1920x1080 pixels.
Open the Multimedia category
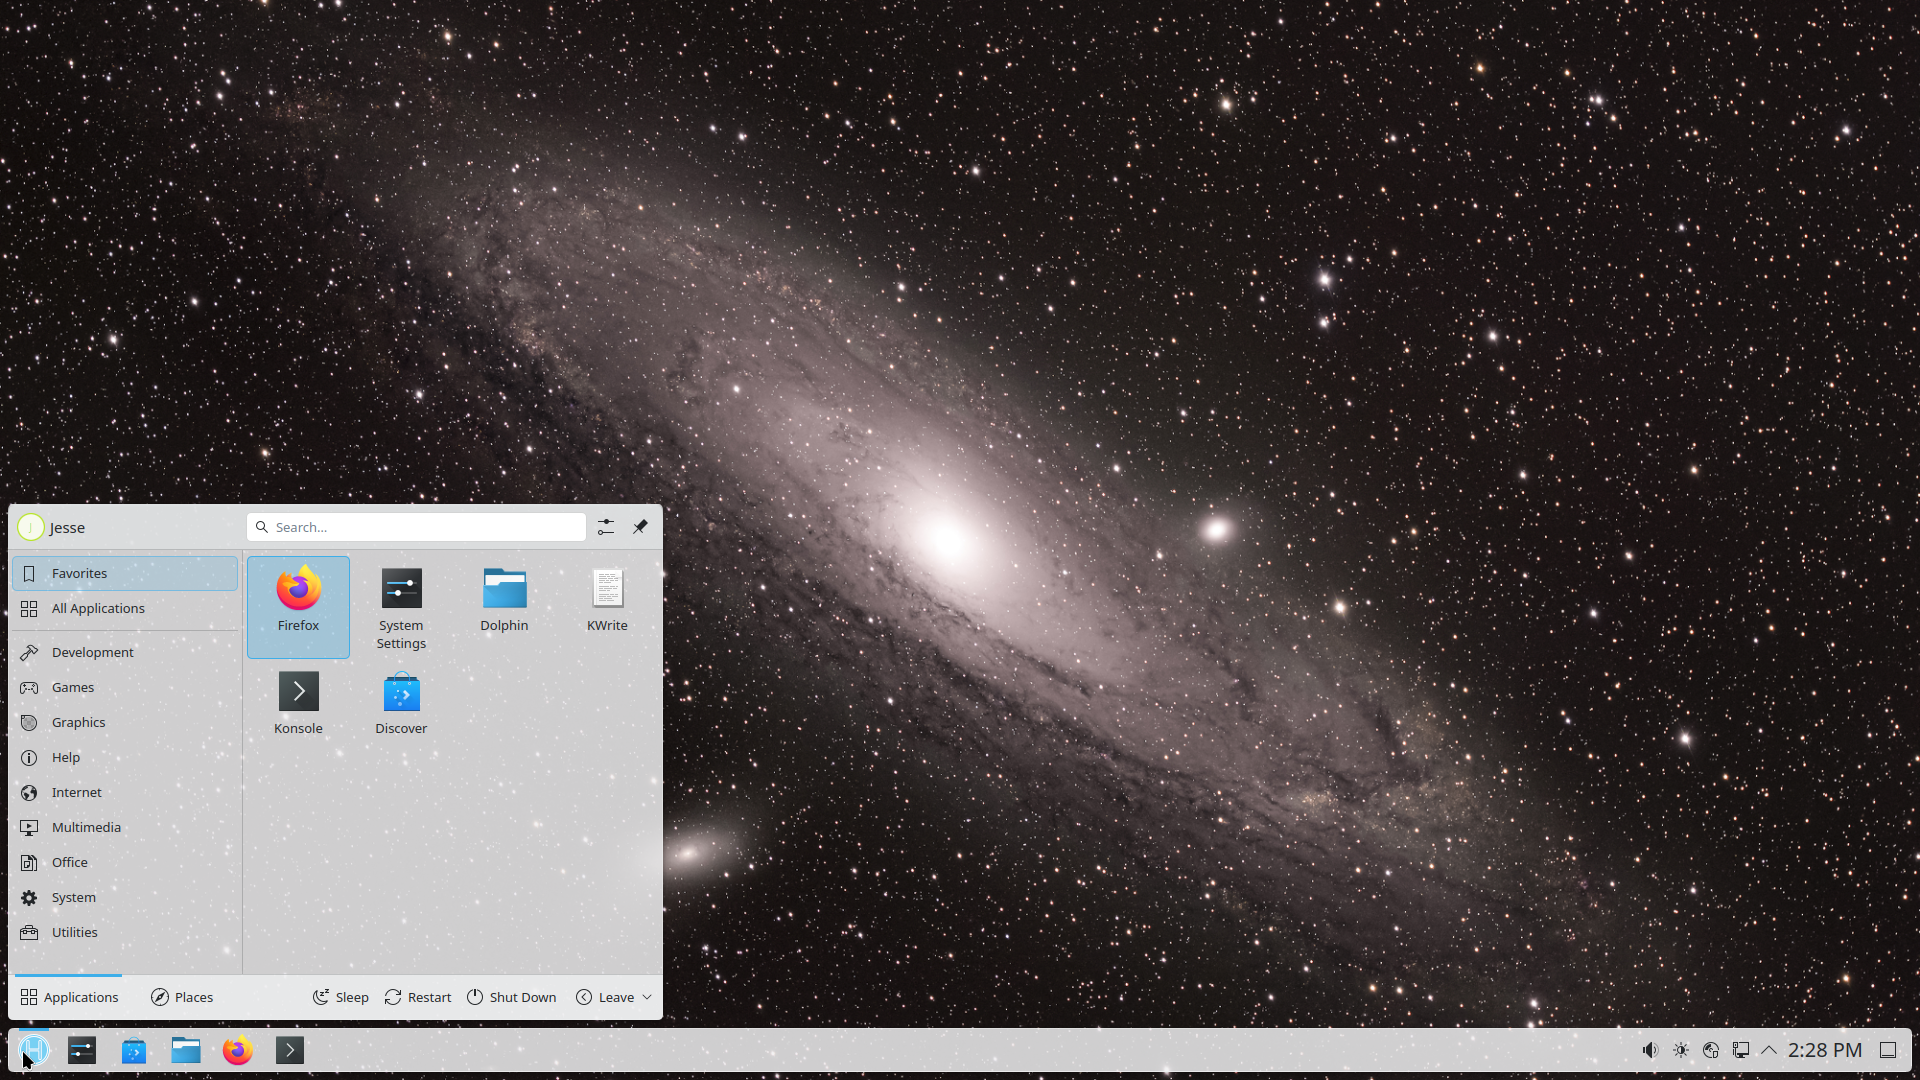[x=125, y=827]
